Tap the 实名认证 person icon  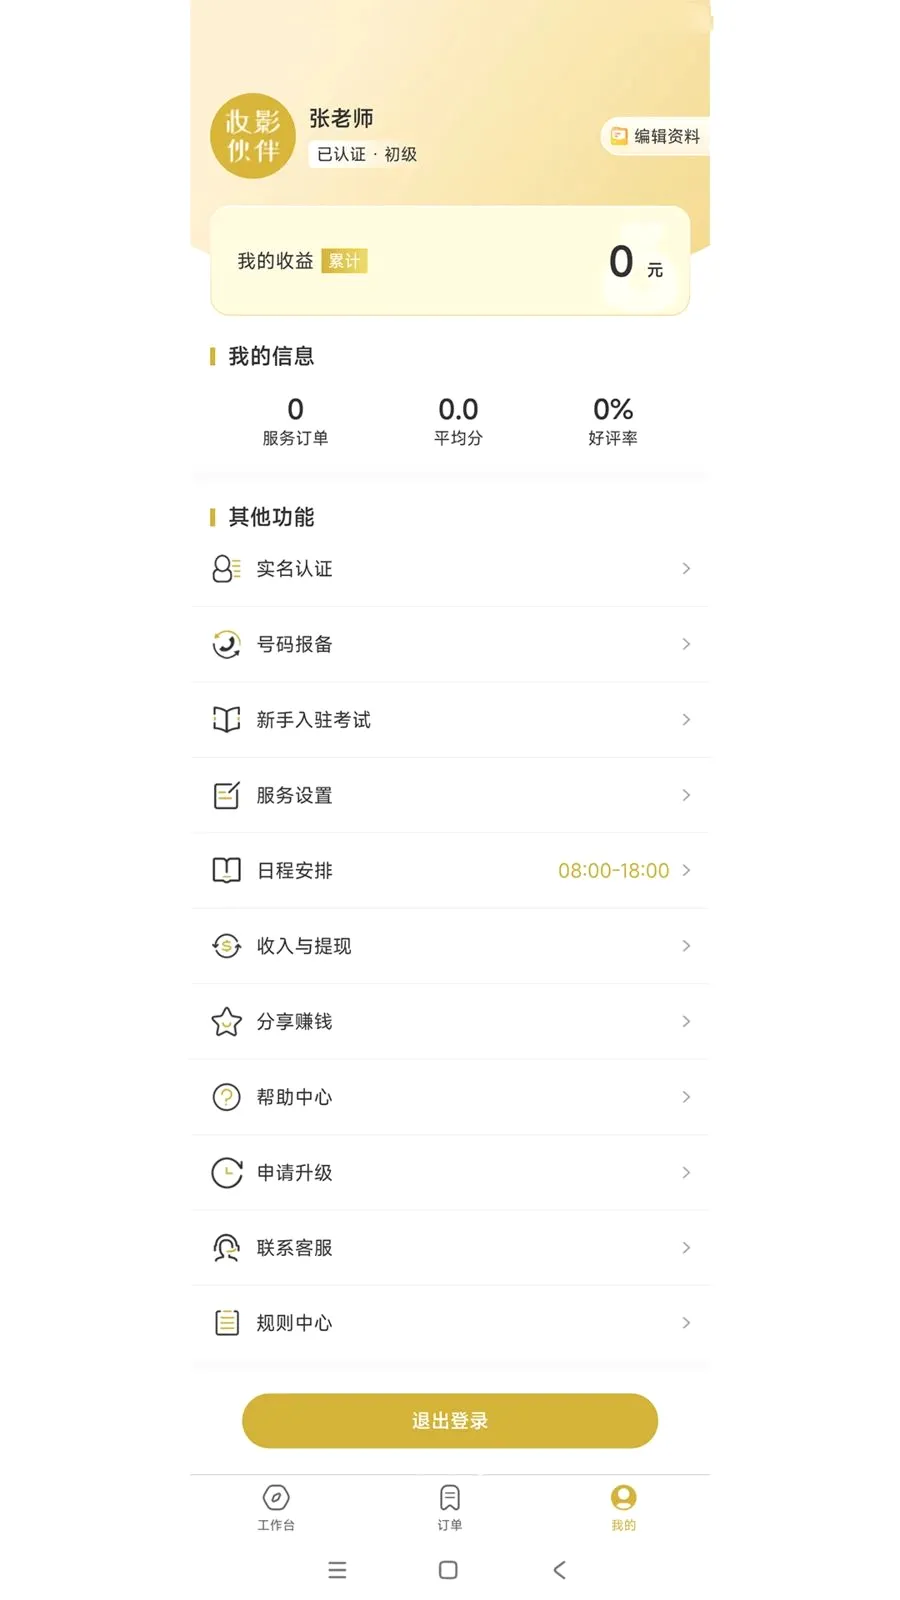227,569
